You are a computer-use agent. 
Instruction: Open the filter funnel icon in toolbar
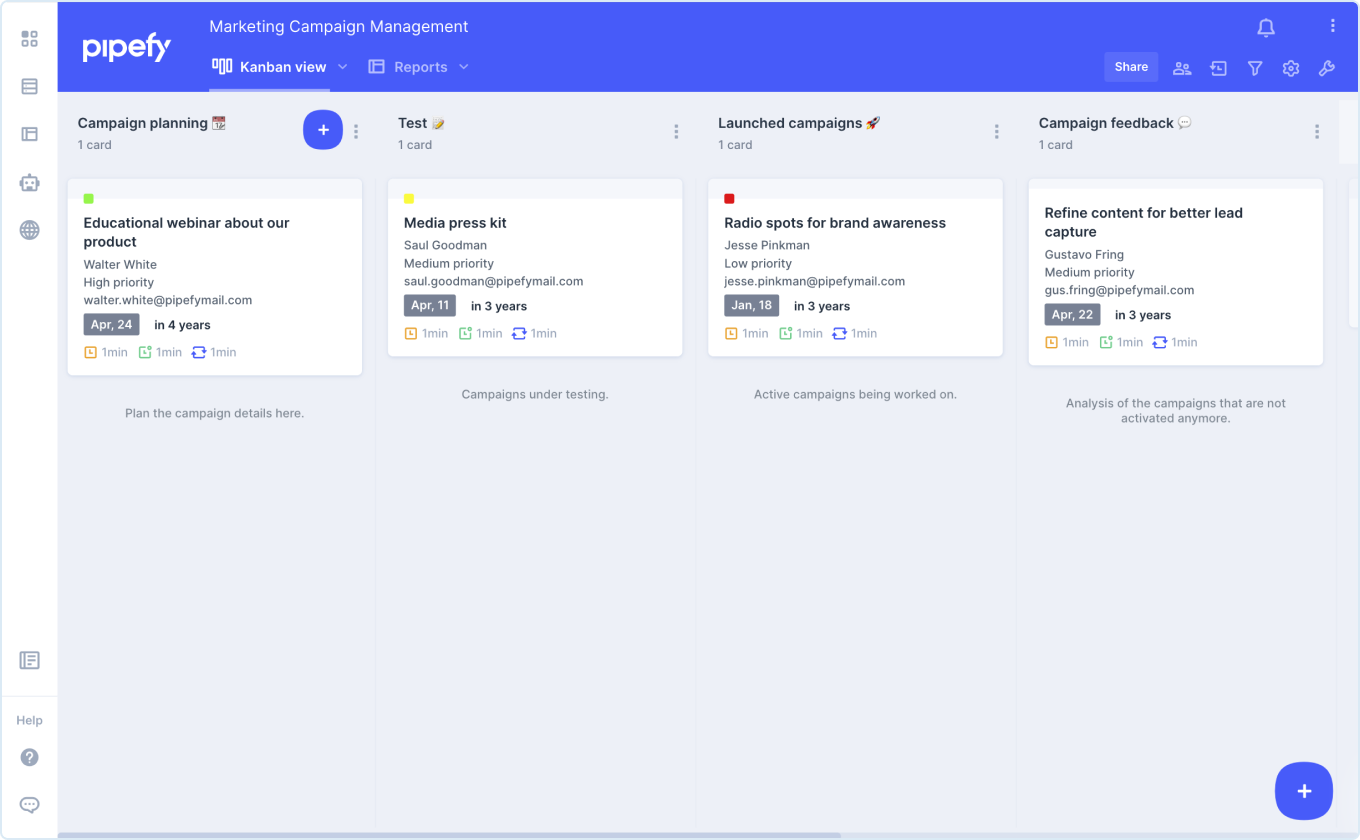[1255, 67]
